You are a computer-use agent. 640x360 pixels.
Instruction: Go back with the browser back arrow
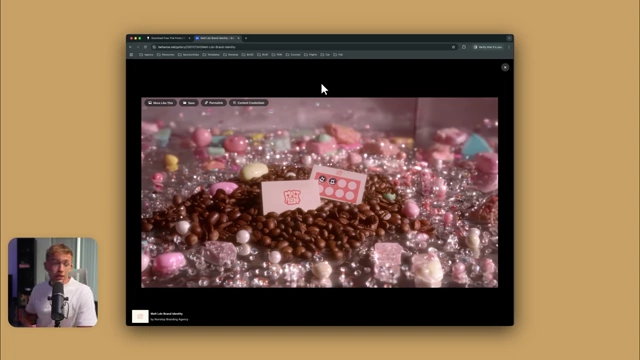click(x=131, y=47)
